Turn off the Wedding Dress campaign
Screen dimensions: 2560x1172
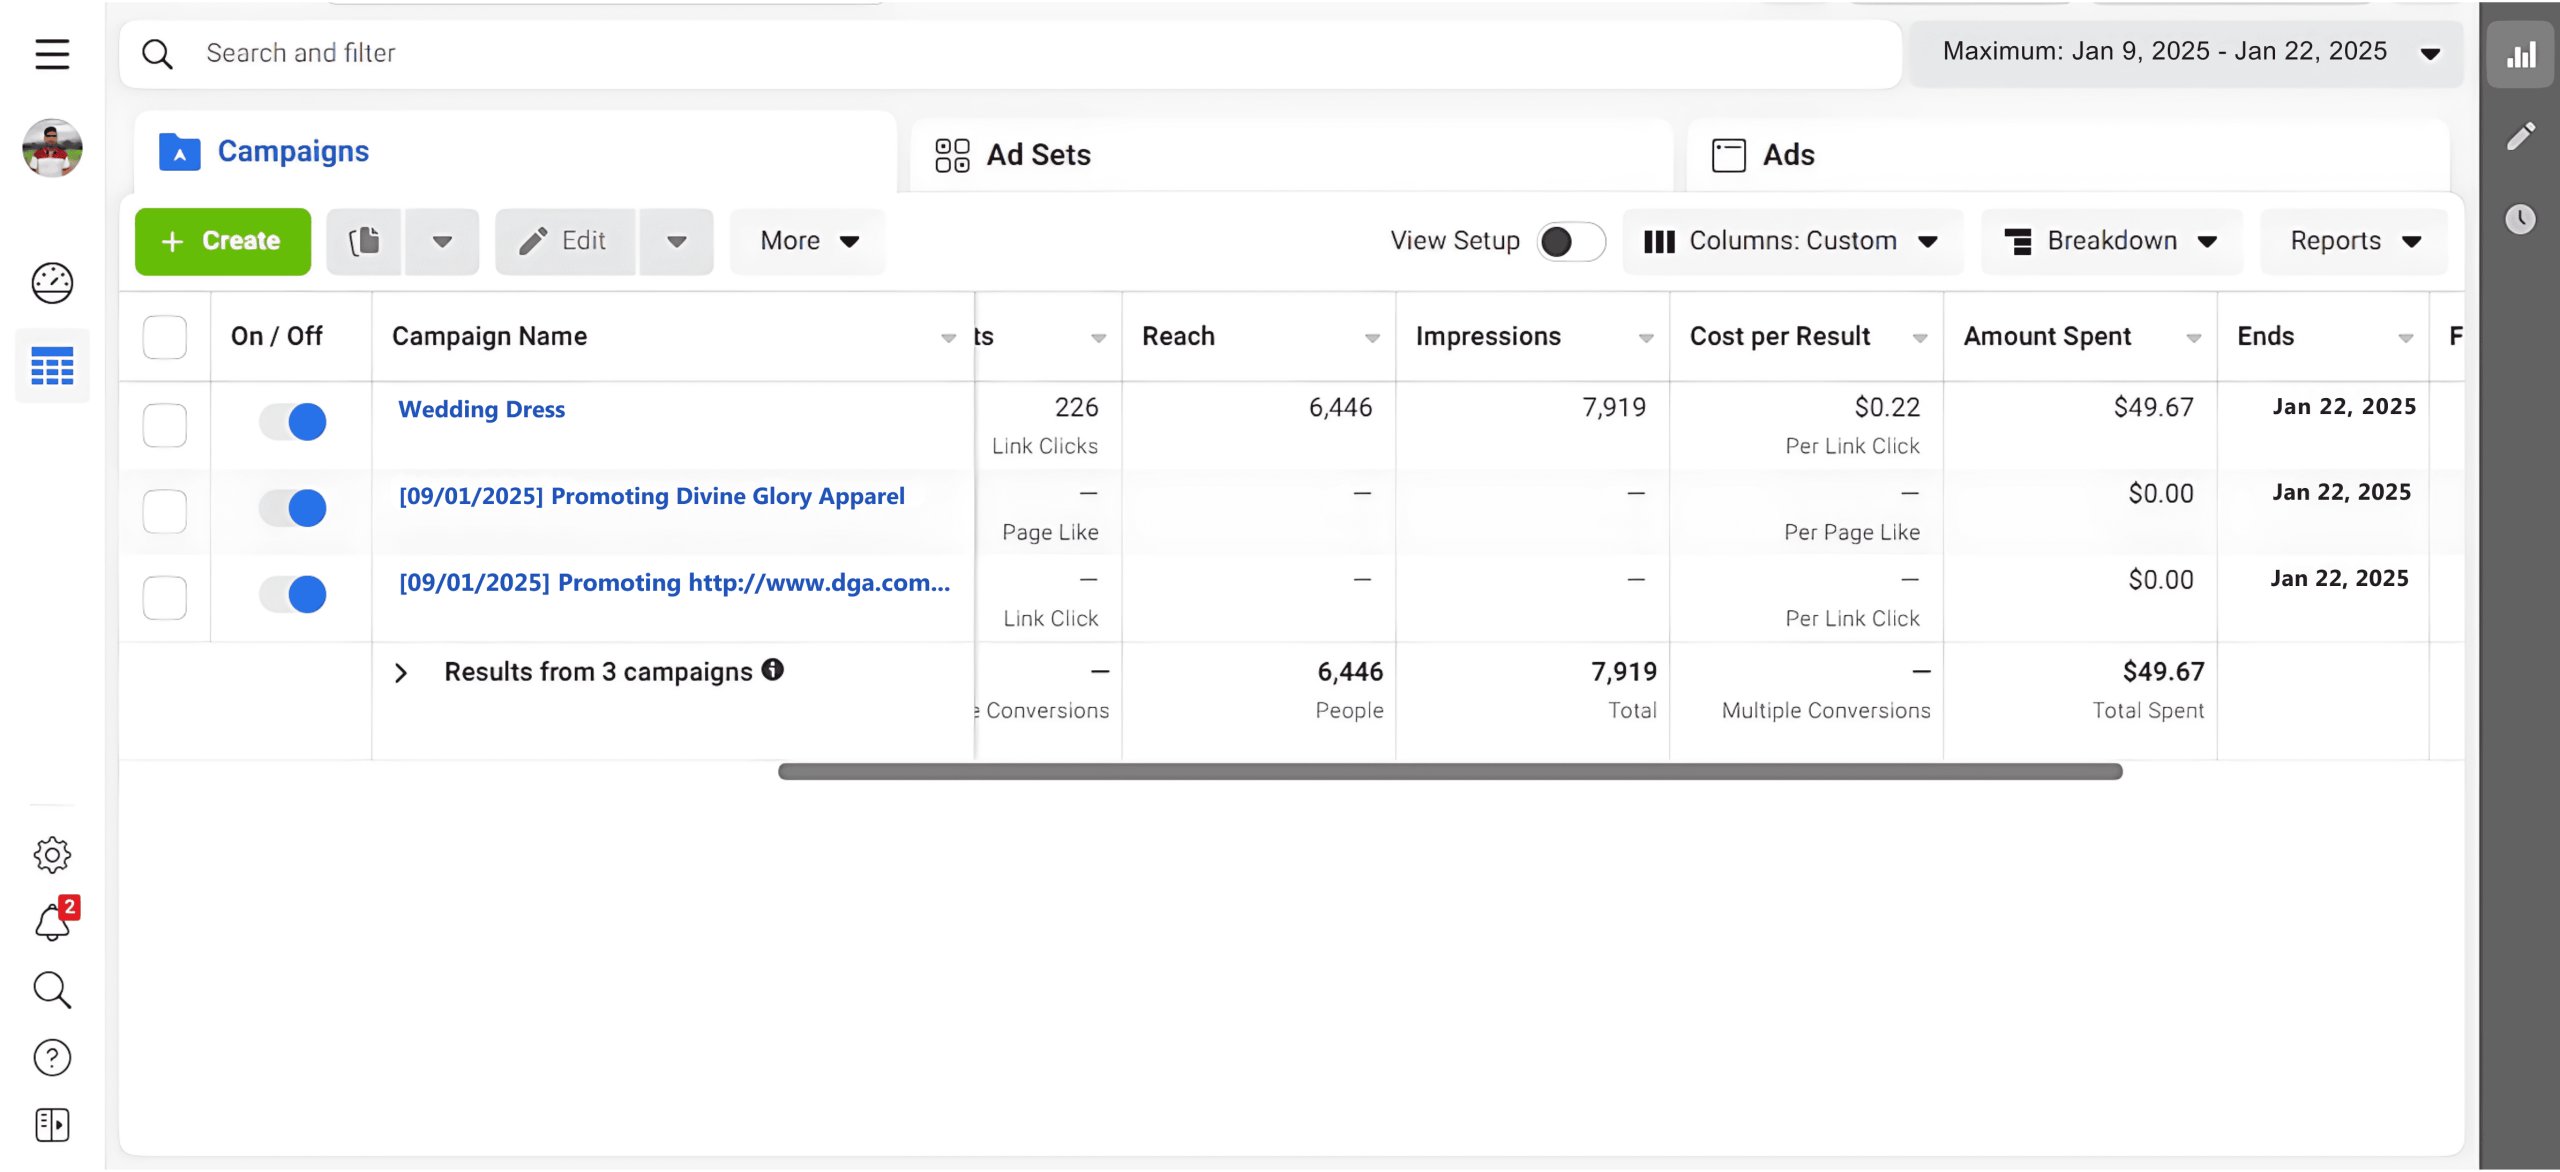(293, 422)
